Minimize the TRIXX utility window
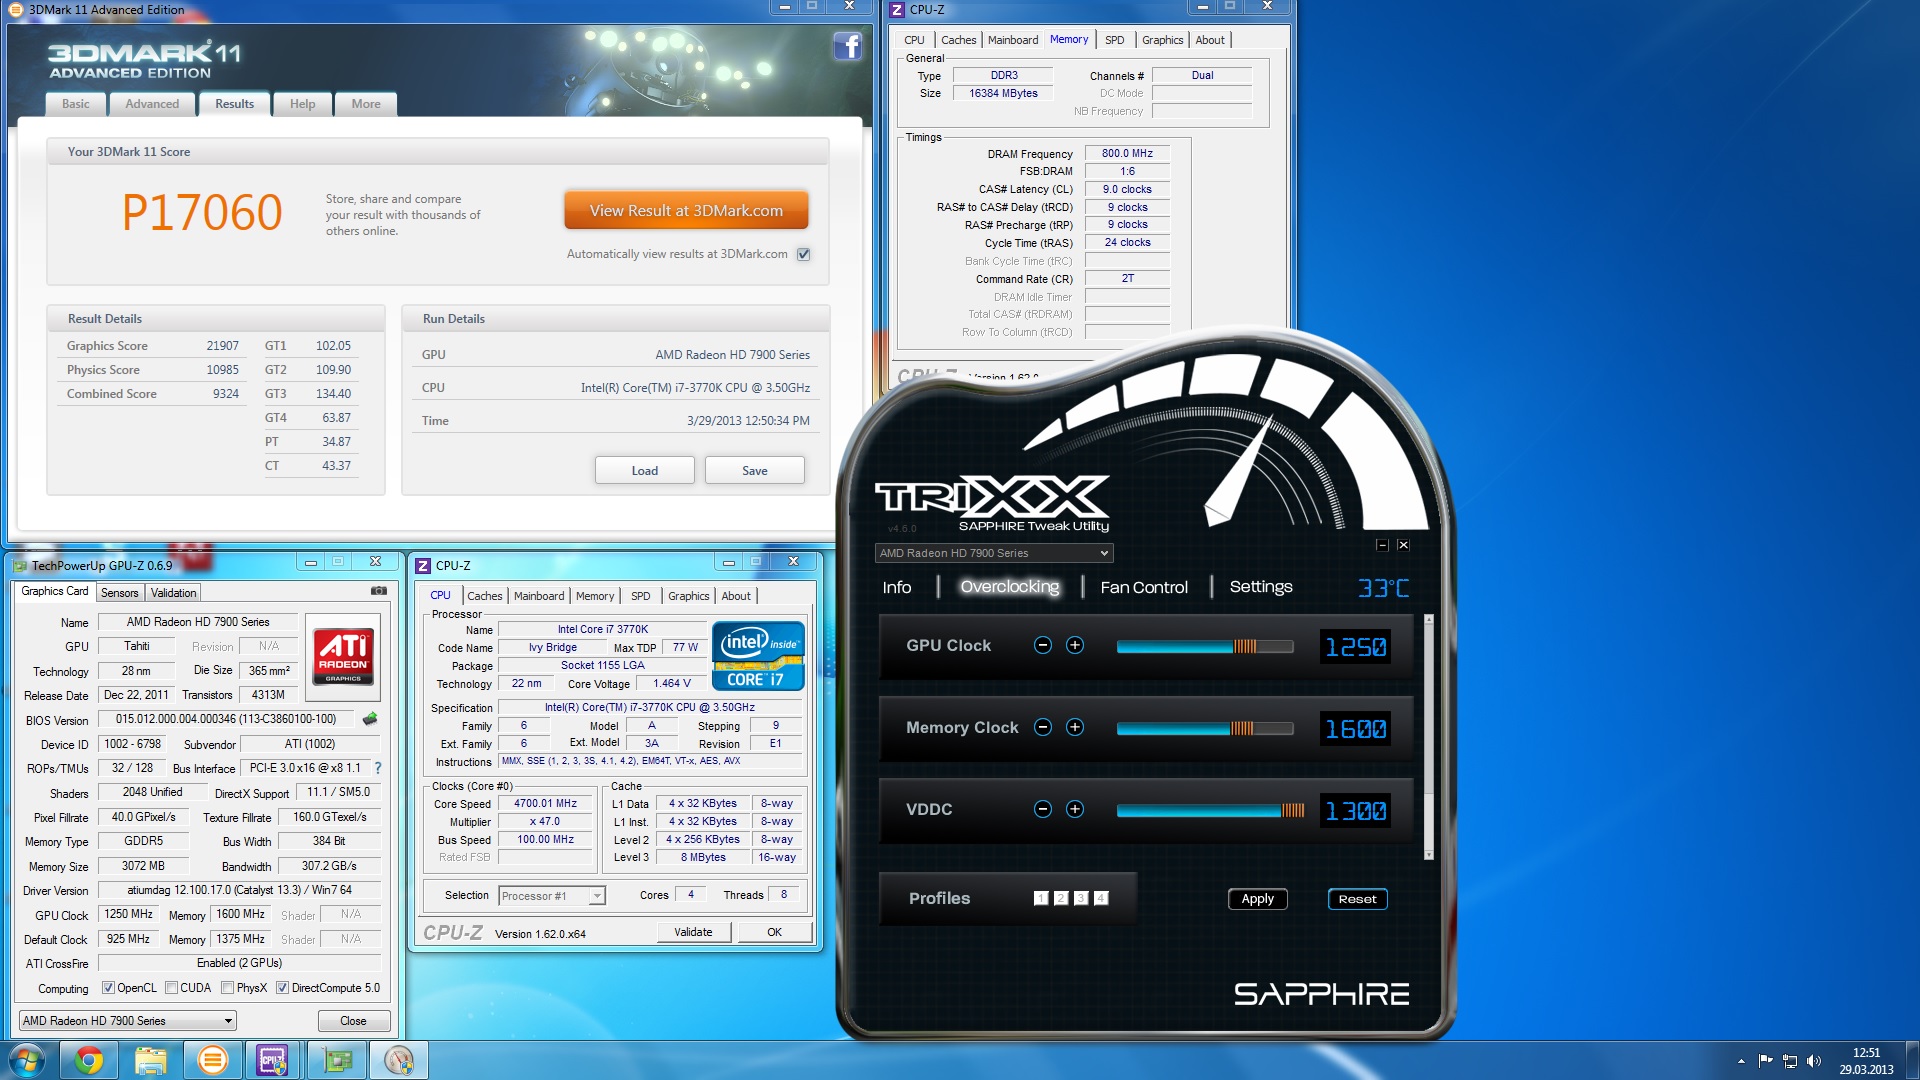The height and width of the screenshot is (1080, 1920). click(1382, 545)
